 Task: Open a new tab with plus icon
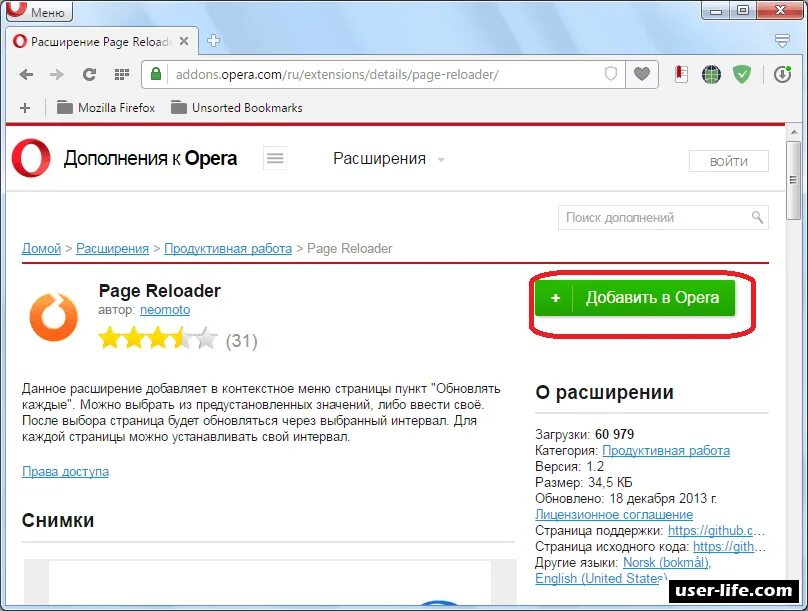[213, 41]
